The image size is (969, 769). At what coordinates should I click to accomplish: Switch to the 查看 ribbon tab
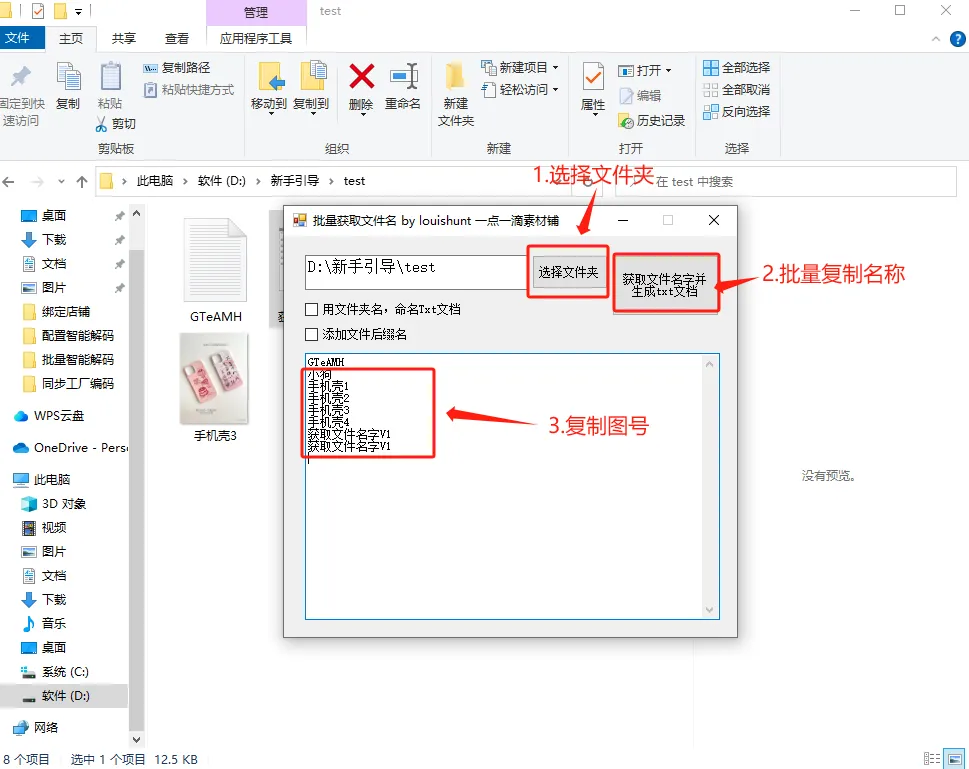(x=177, y=38)
